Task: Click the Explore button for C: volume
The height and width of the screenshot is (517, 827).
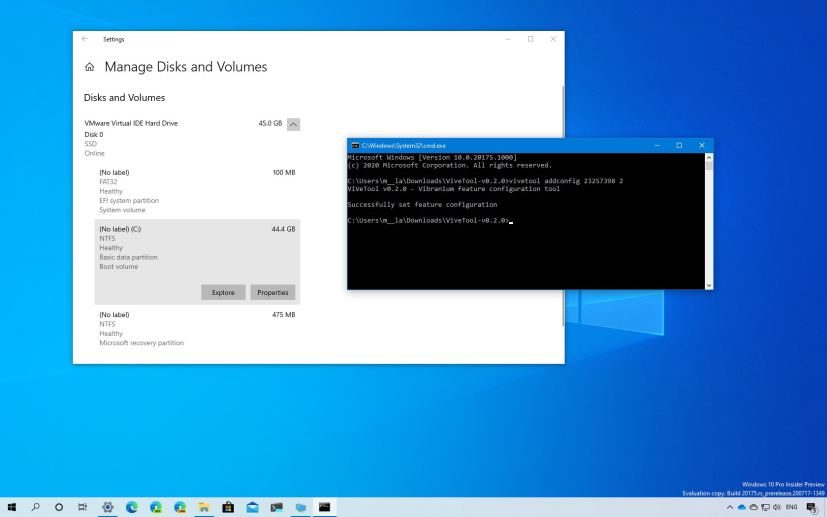Action: pyautogui.click(x=223, y=292)
